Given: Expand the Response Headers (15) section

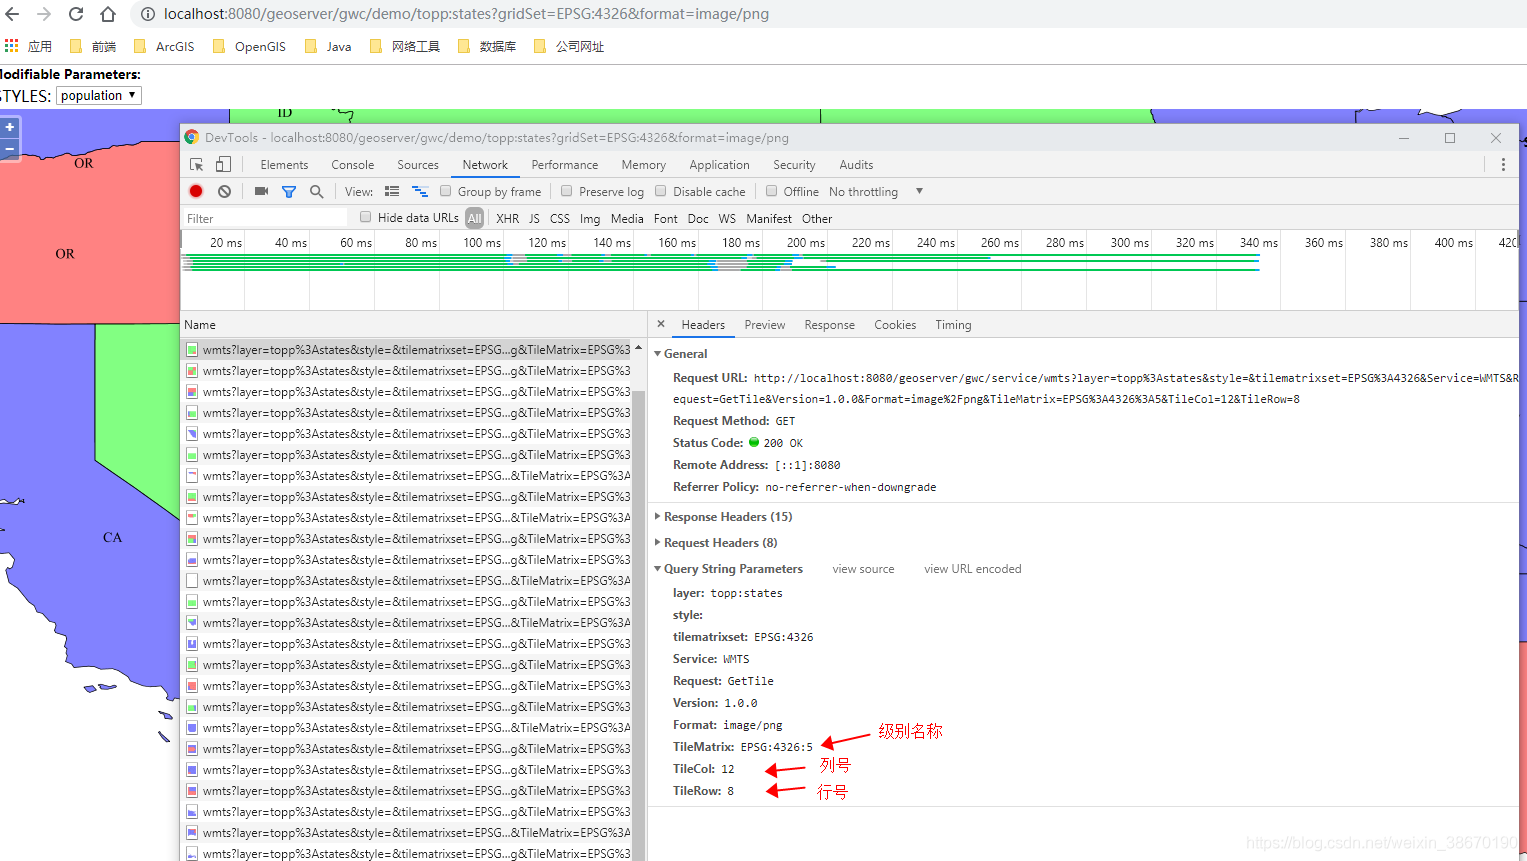Looking at the screenshot, I should coord(727,517).
